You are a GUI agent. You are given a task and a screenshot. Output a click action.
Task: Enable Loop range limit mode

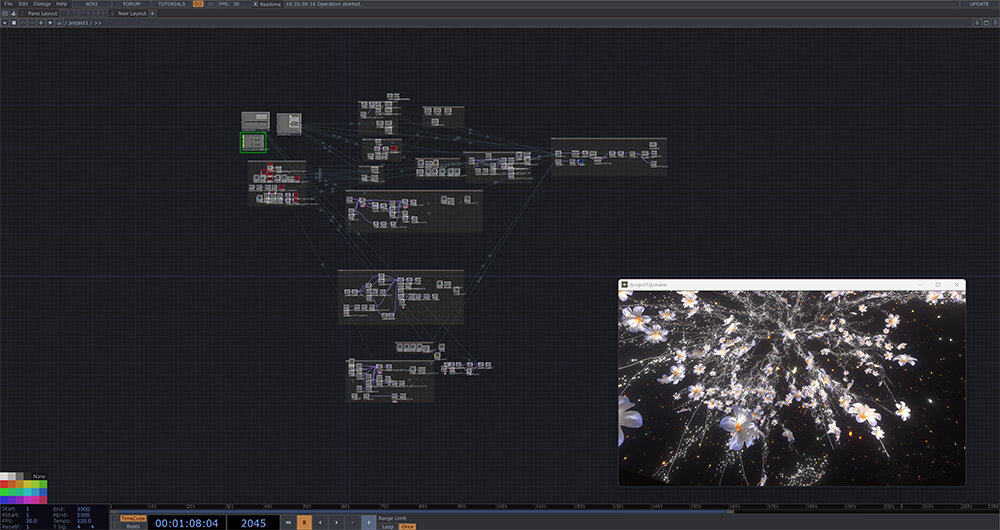[x=387, y=526]
